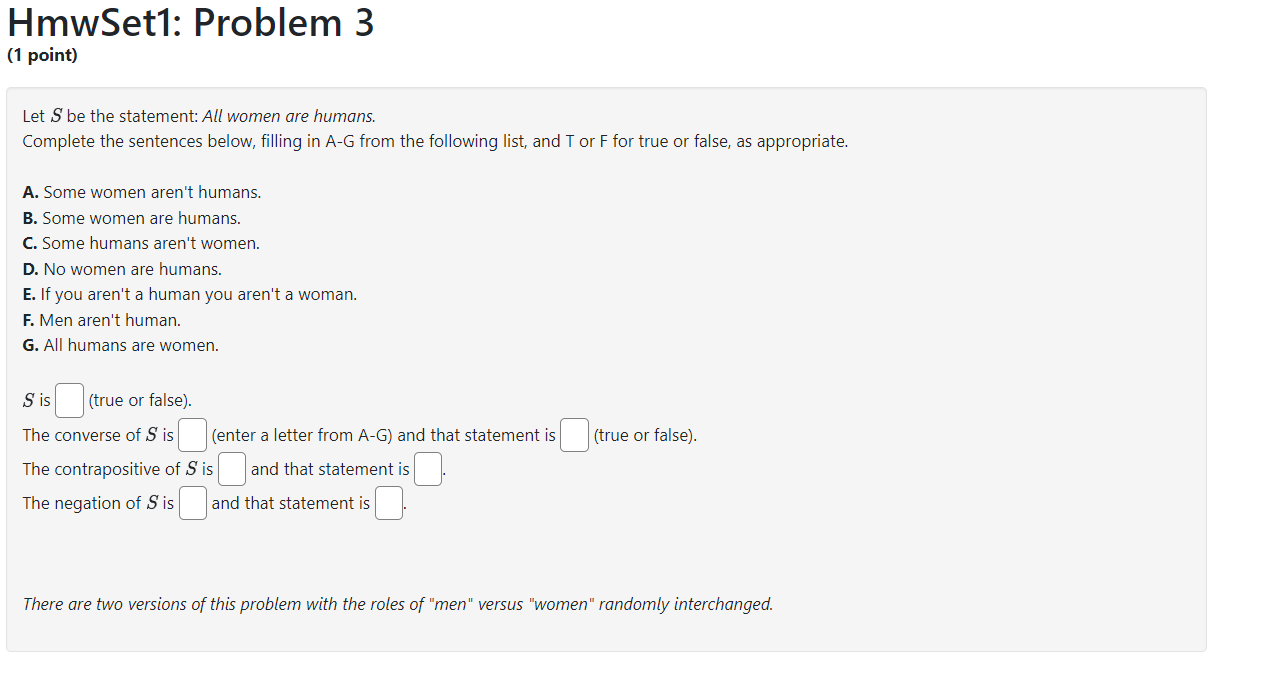Click the italic statement "All women are humans"
The width and height of the screenshot is (1267, 673).
[x=287, y=115]
